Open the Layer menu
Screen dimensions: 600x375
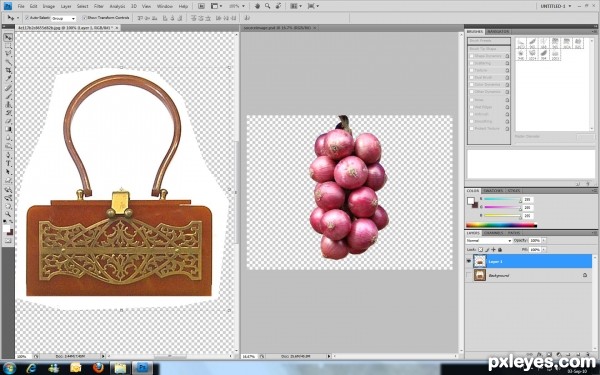[x=66, y=7]
